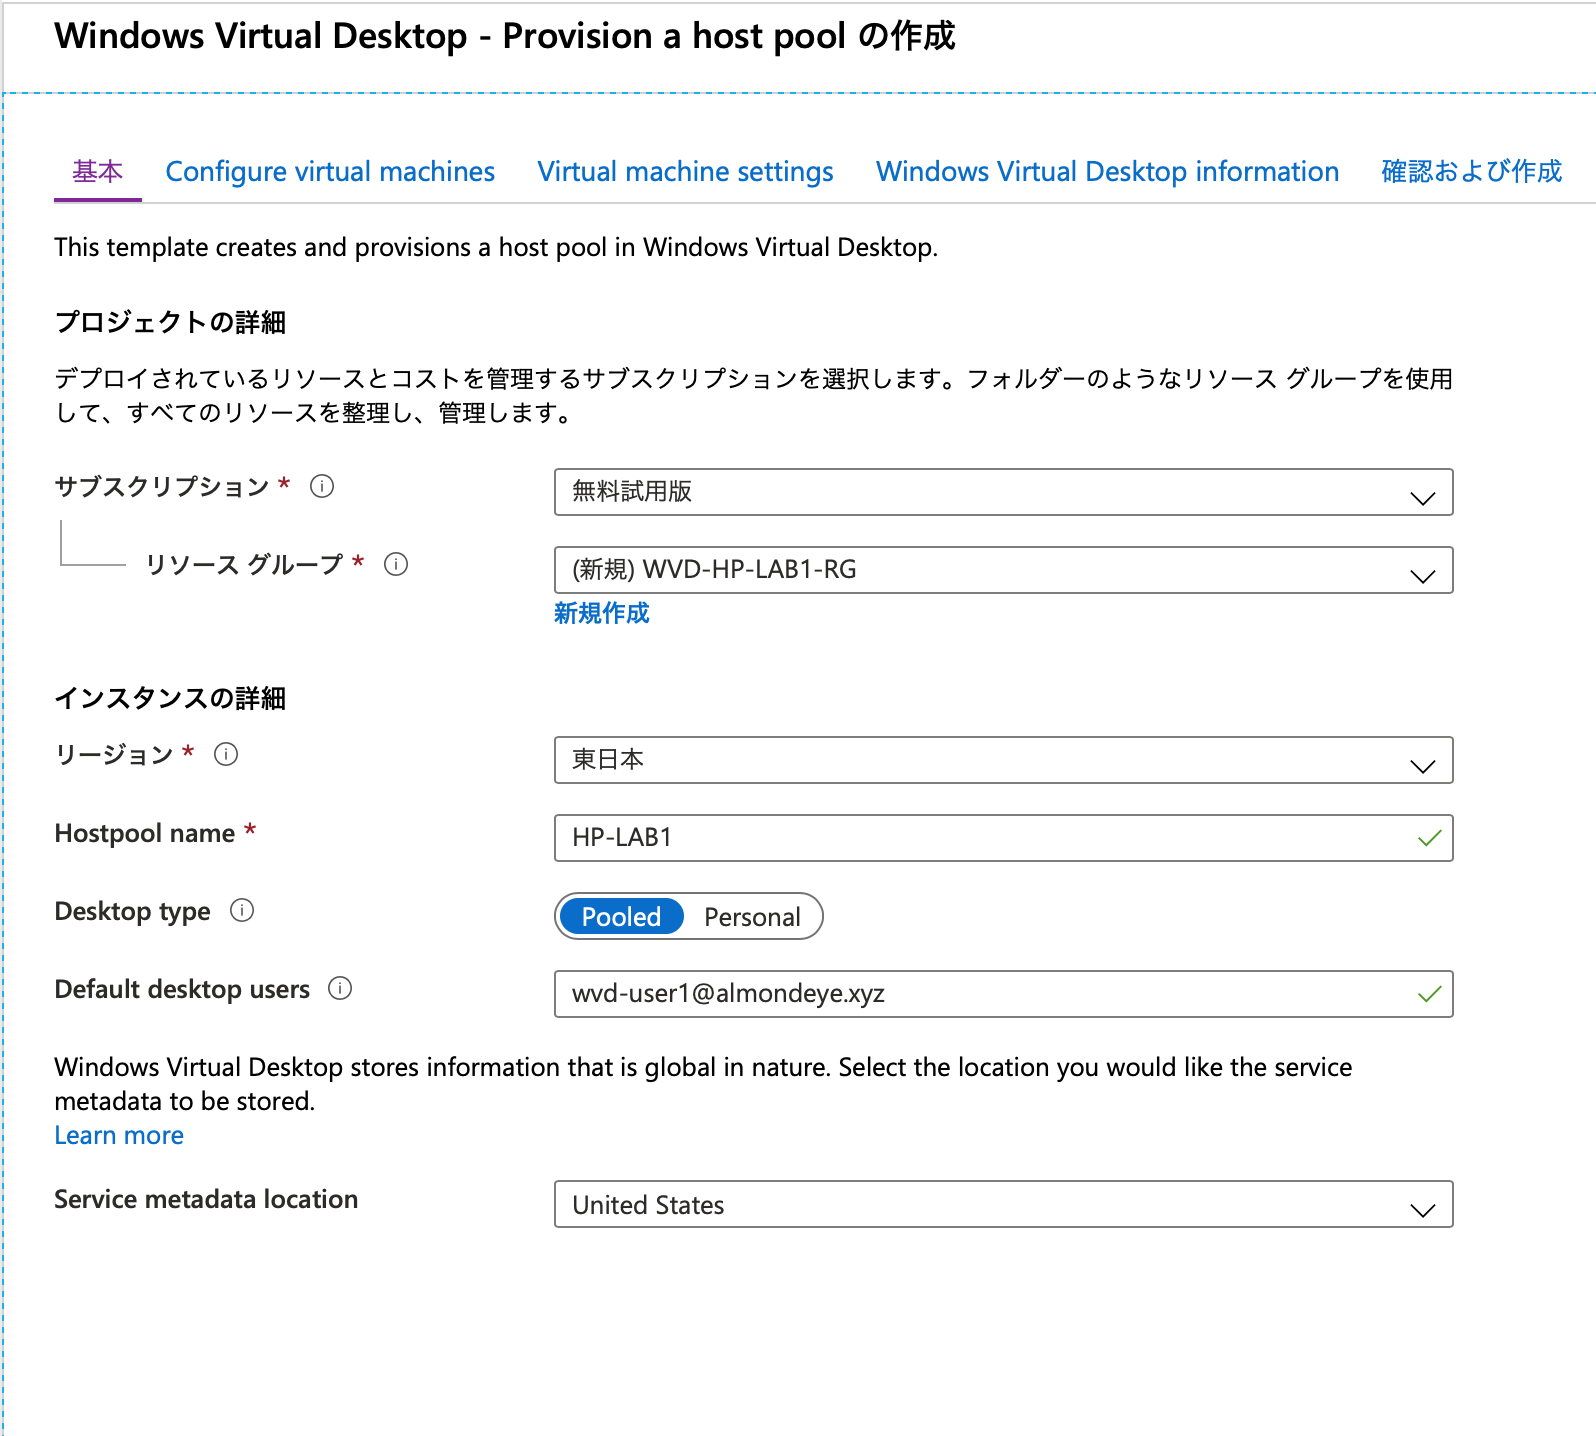View the リージョン info tooltip
The height and width of the screenshot is (1436, 1596).
click(228, 756)
